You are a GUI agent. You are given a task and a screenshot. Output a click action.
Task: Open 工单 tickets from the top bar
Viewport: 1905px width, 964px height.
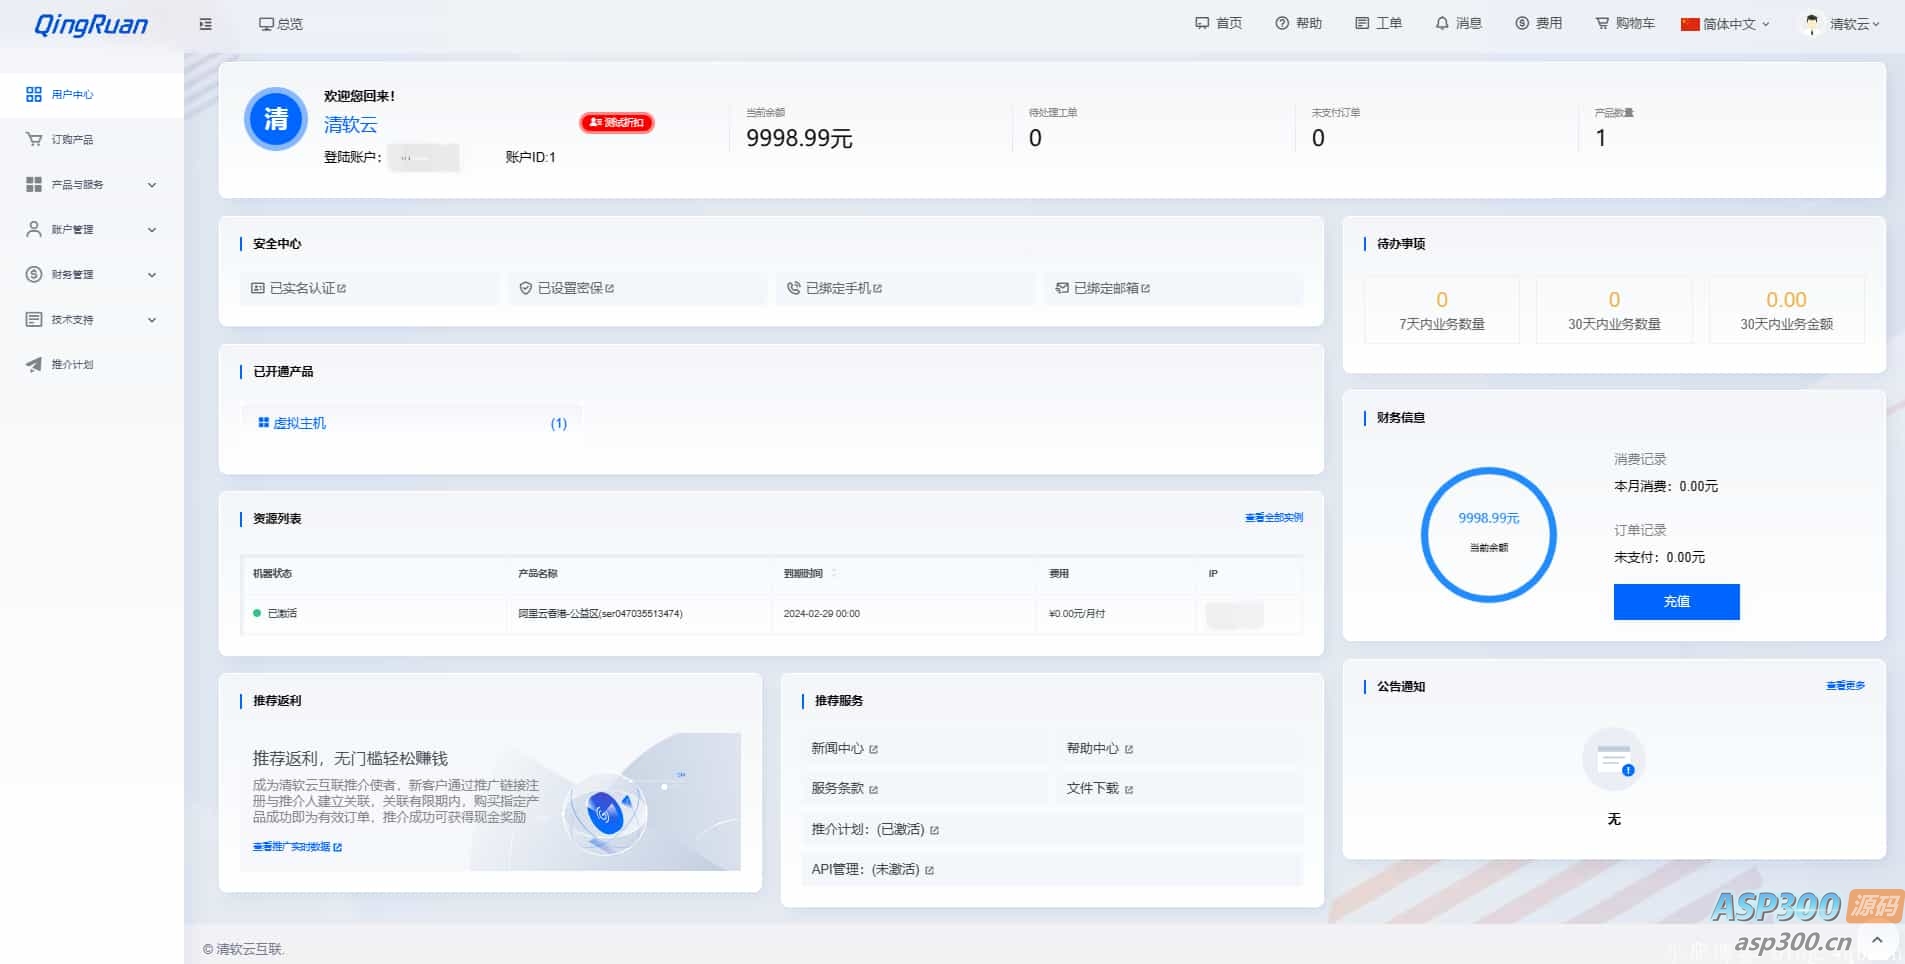tap(1378, 23)
